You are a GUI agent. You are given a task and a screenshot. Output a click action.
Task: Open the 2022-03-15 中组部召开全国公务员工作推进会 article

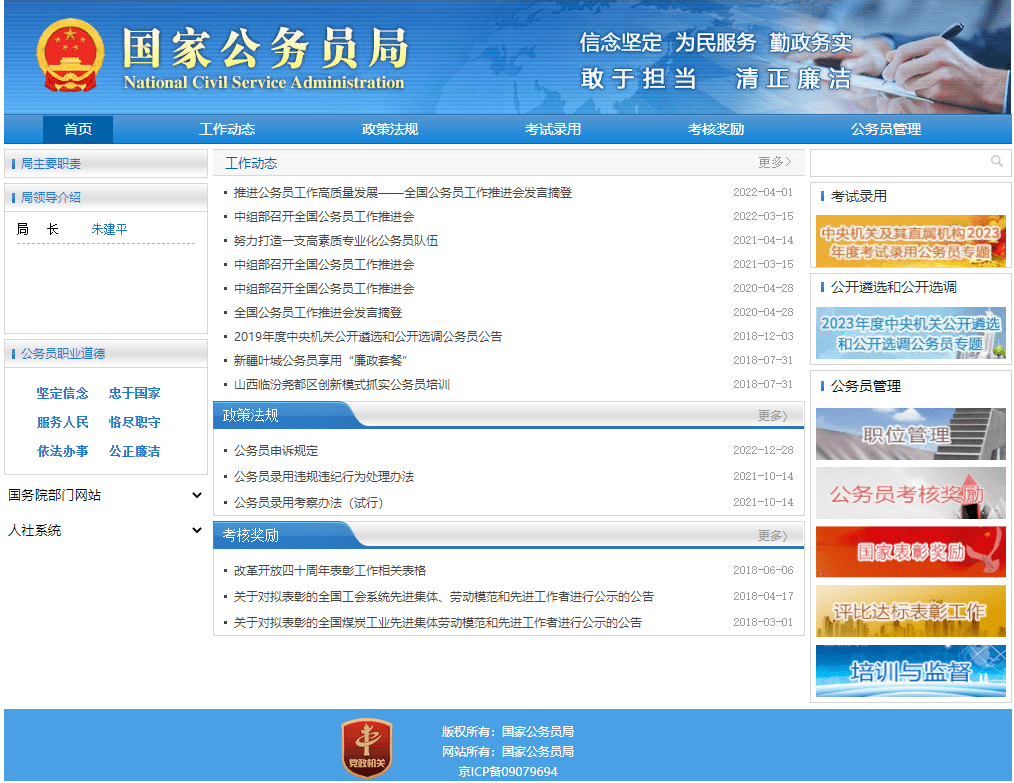(x=324, y=217)
